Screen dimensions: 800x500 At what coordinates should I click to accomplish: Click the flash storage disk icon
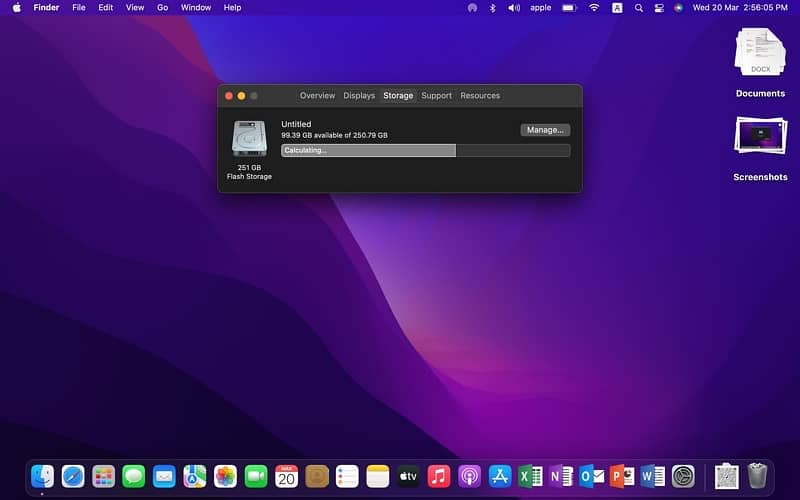(249, 139)
